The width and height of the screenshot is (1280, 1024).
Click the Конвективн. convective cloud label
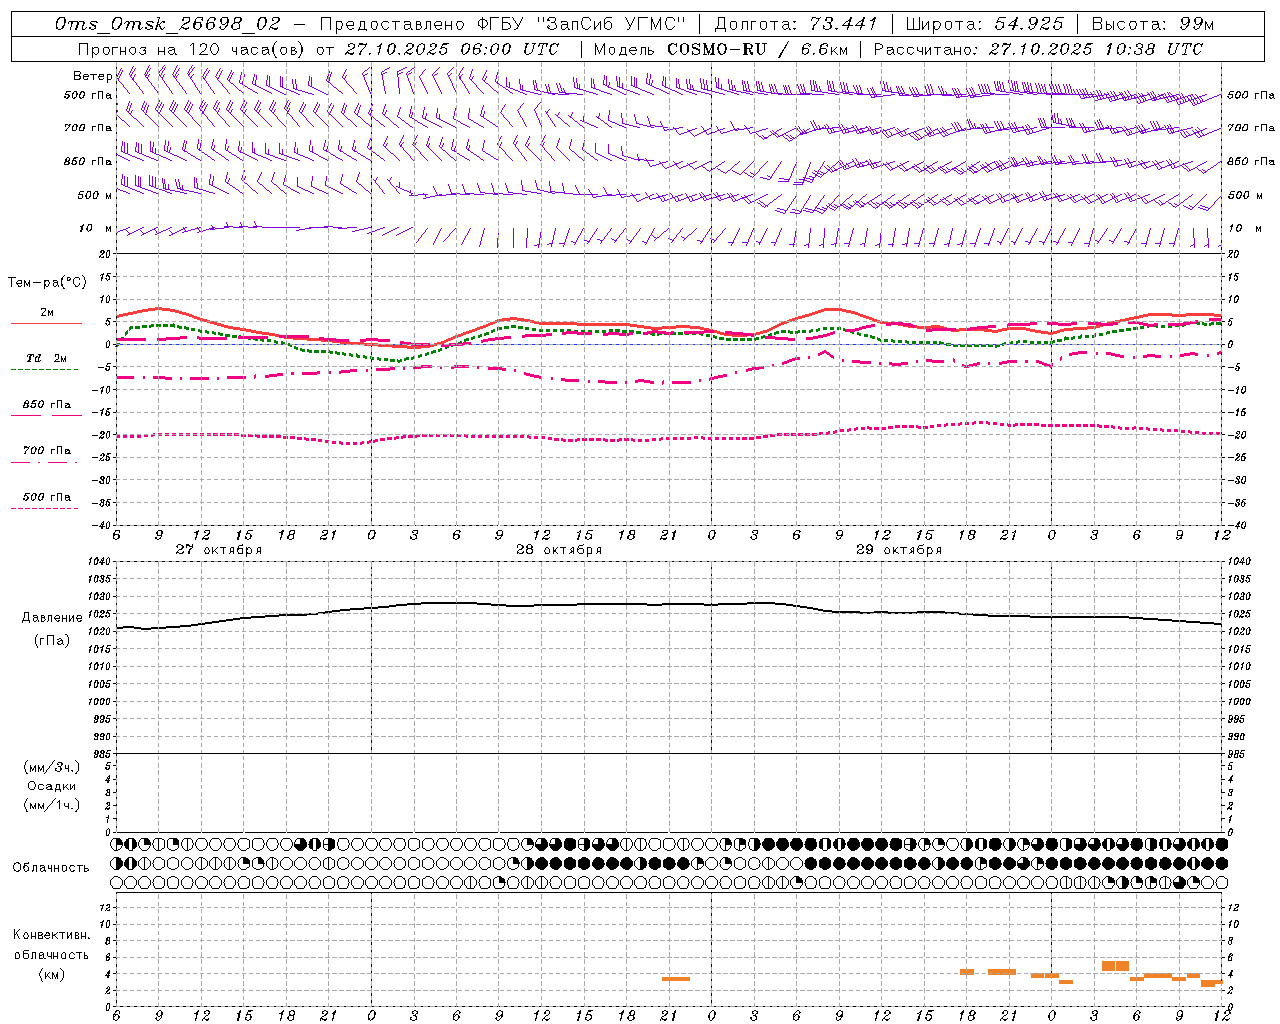[x=52, y=935]
